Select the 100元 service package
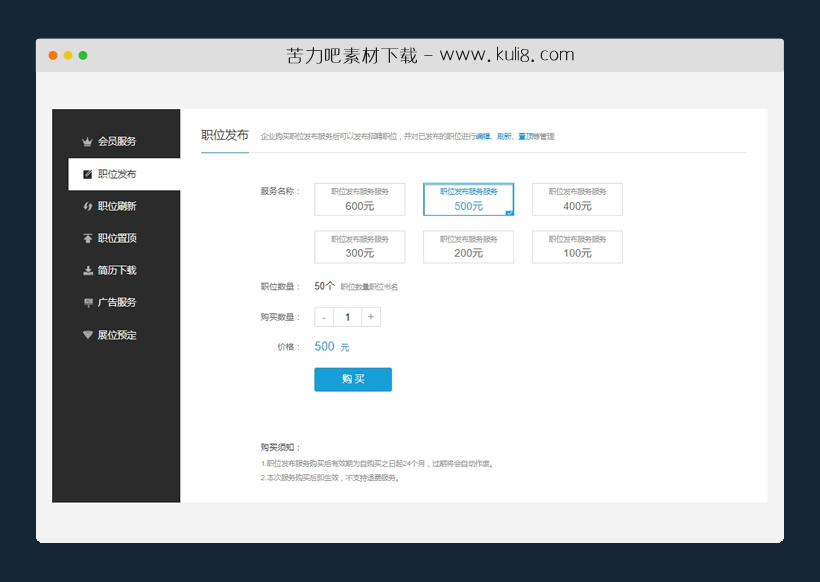820x582 pixels. pyautogui.click(x=577, y=247)
